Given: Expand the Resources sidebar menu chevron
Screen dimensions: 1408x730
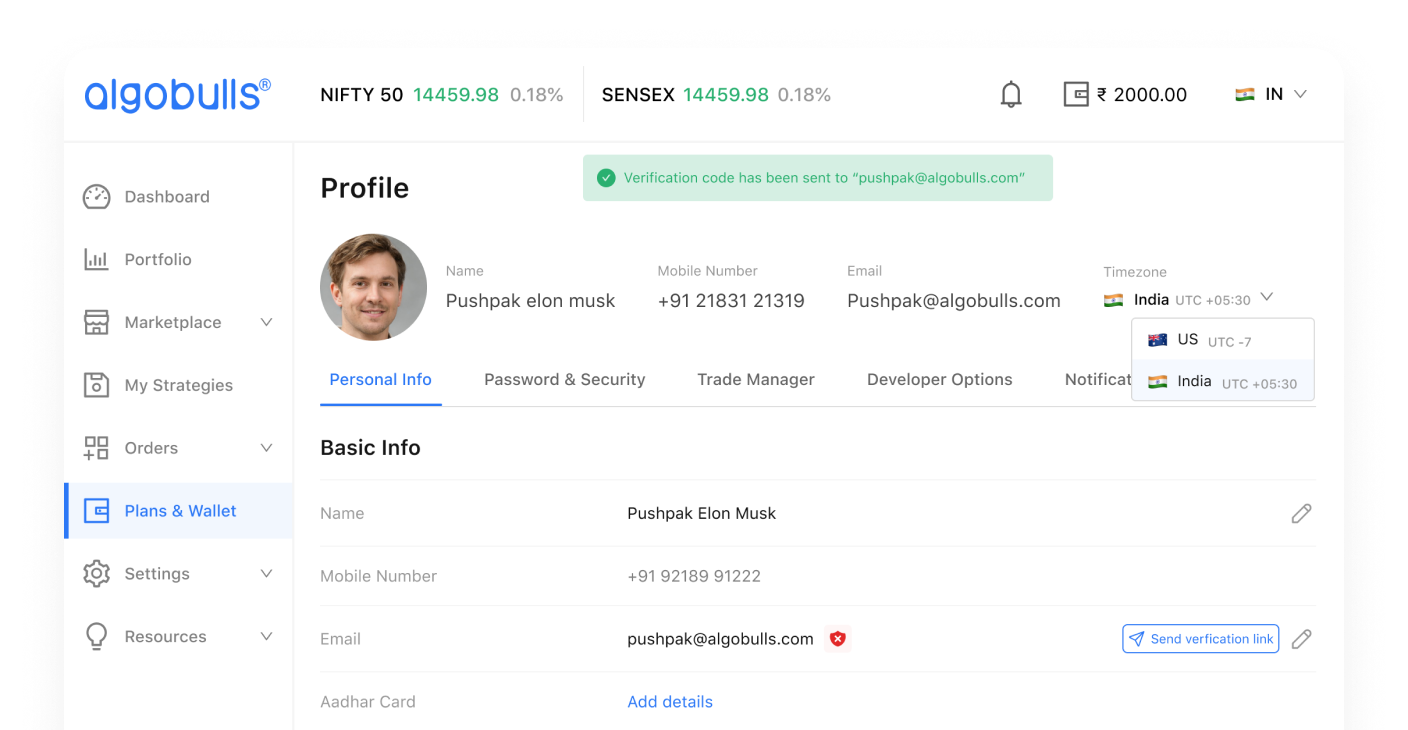Looking at the screenshot, I should click(x=266, y=637).
